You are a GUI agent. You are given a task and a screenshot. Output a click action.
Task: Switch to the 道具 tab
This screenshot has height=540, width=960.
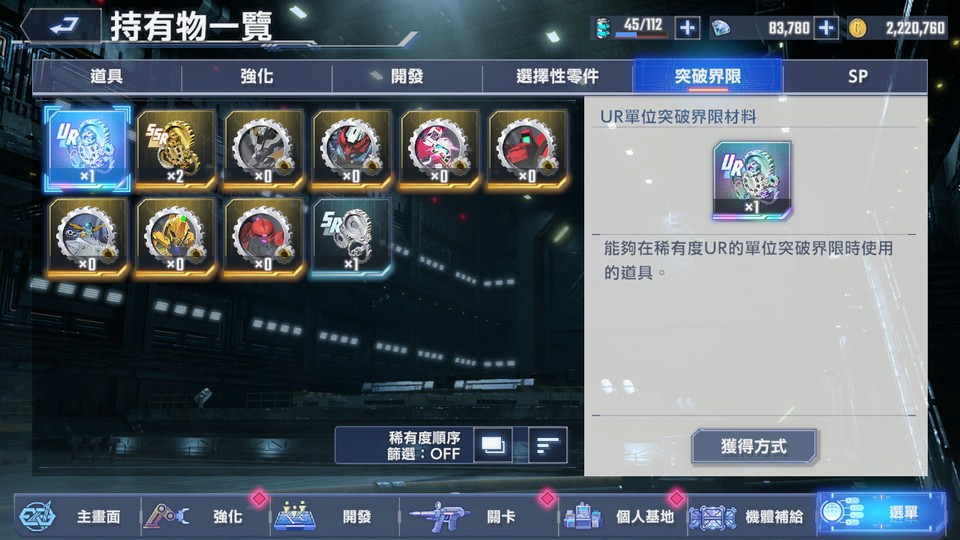[107, 77]
